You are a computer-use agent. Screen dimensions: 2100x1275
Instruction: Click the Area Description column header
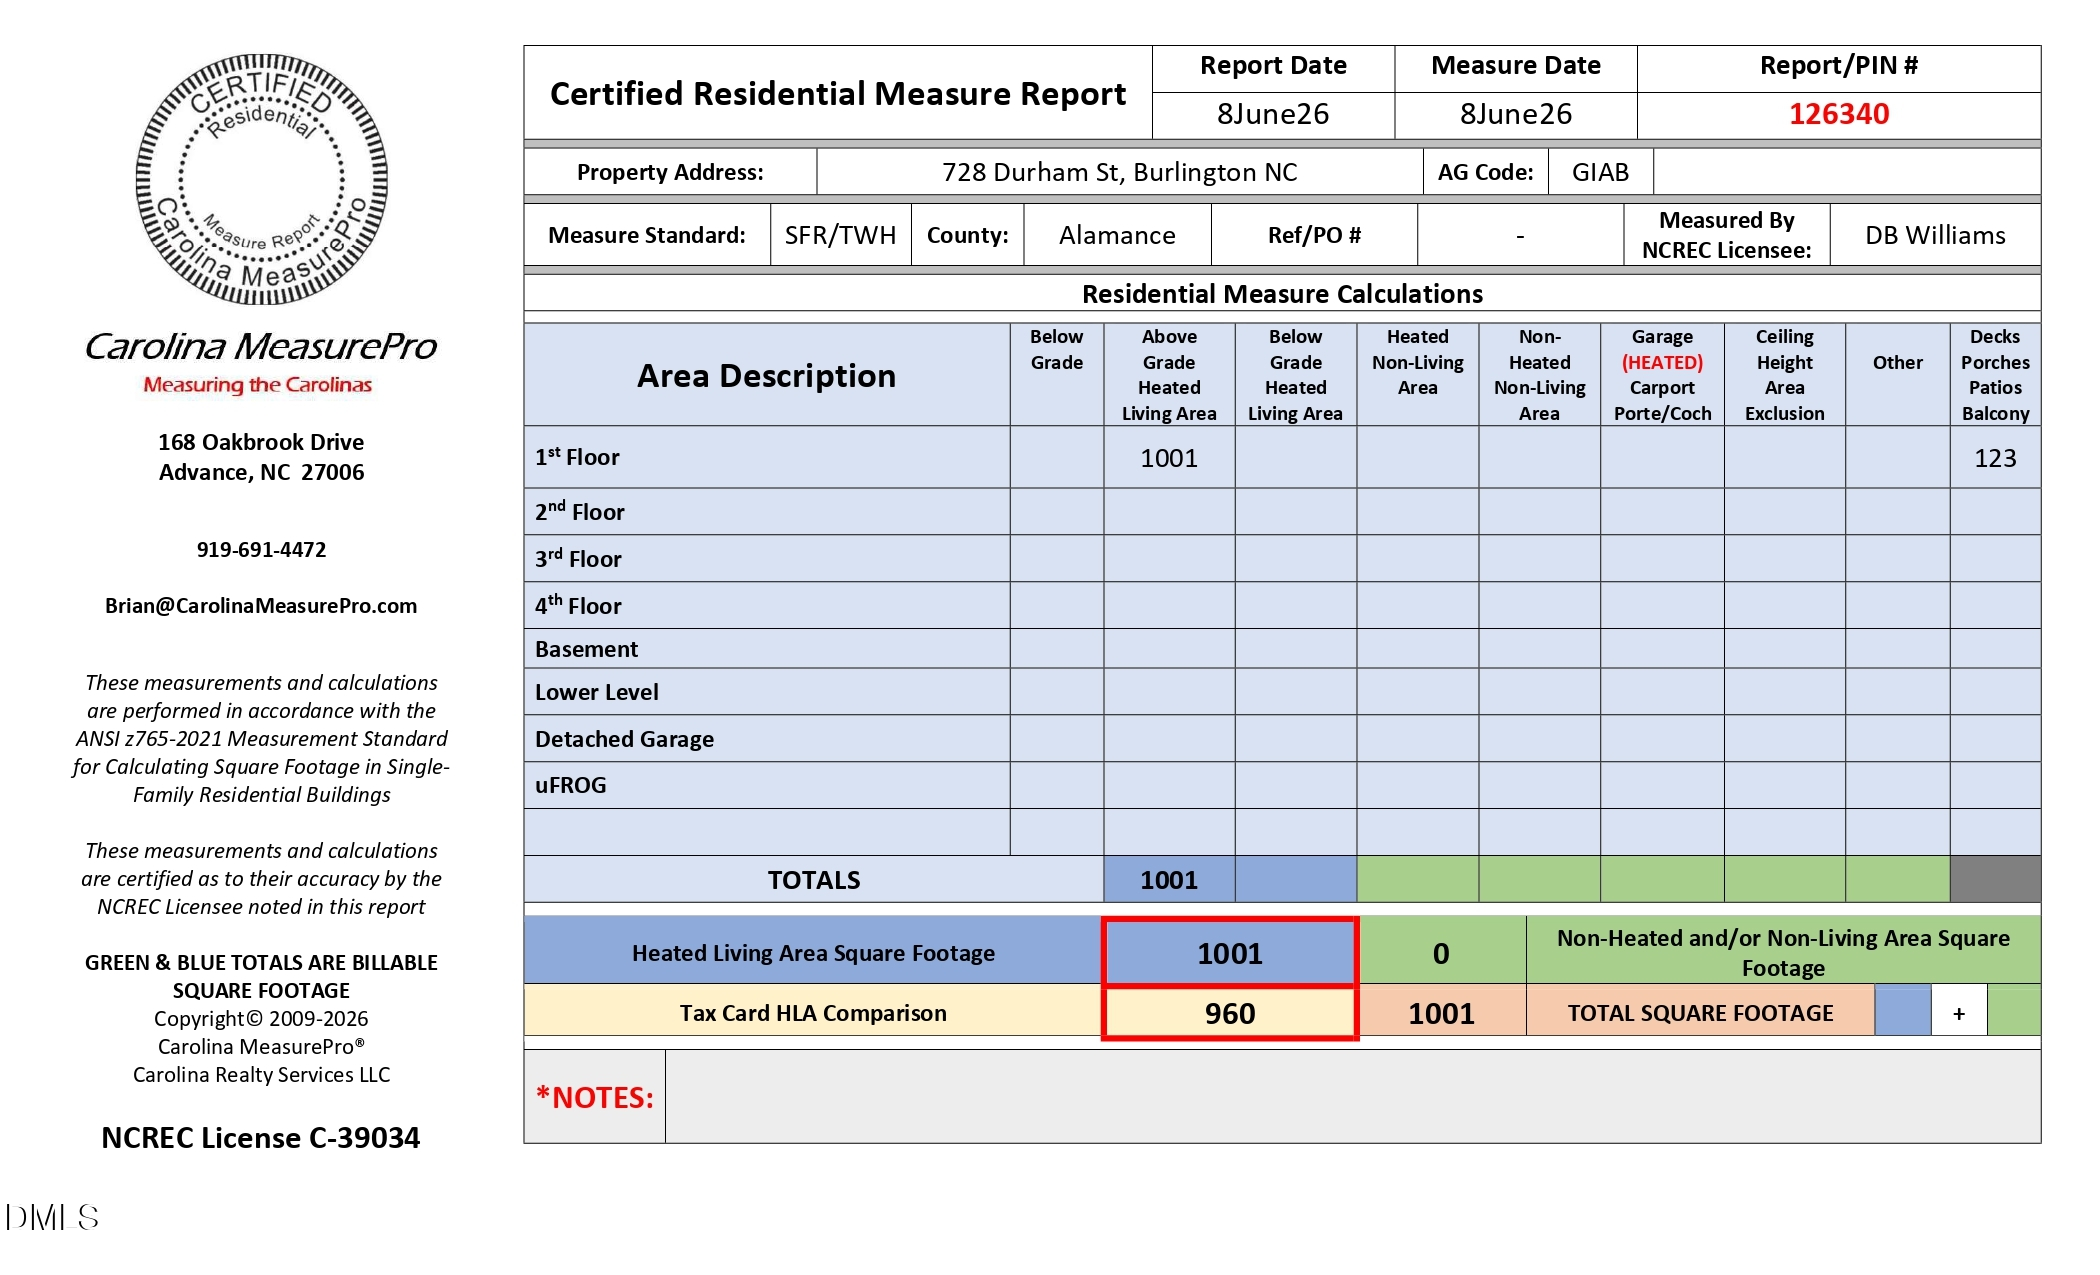767,375
